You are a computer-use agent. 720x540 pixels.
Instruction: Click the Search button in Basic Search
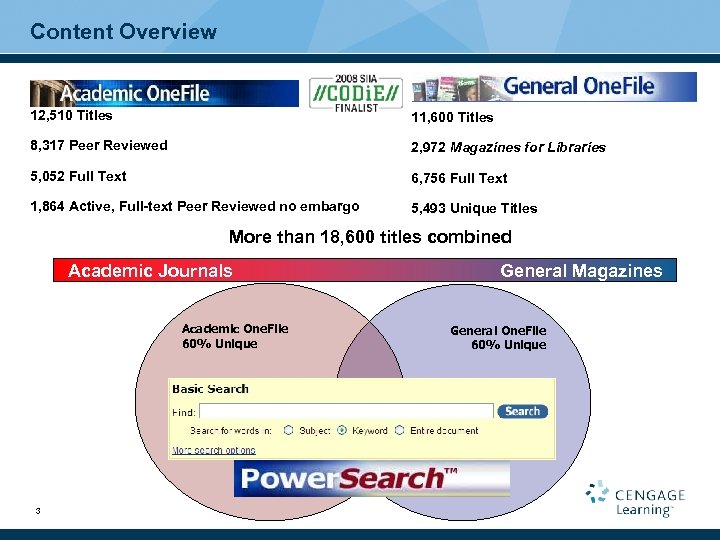pos(523,411)
